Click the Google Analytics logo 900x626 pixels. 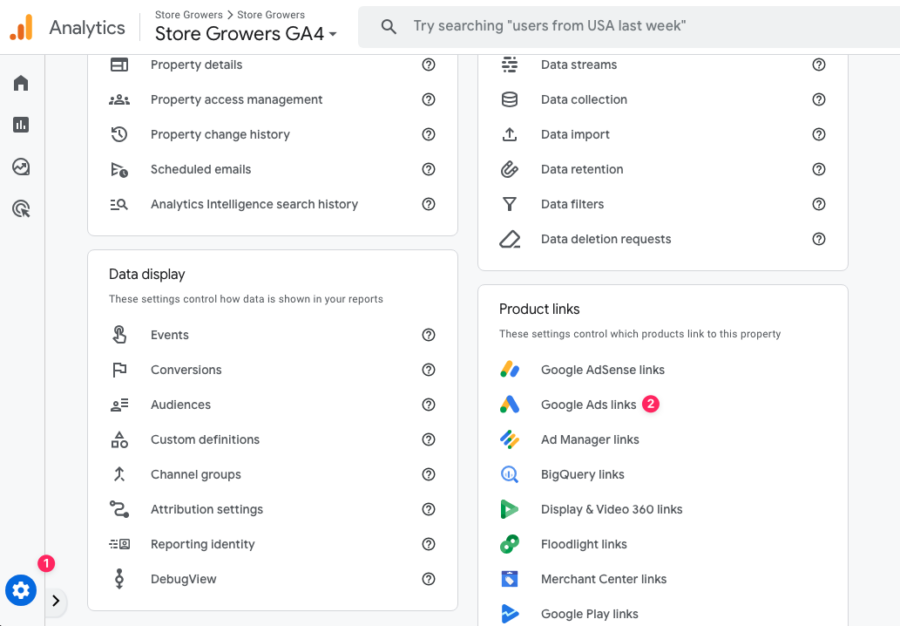[x=21, y=27]
